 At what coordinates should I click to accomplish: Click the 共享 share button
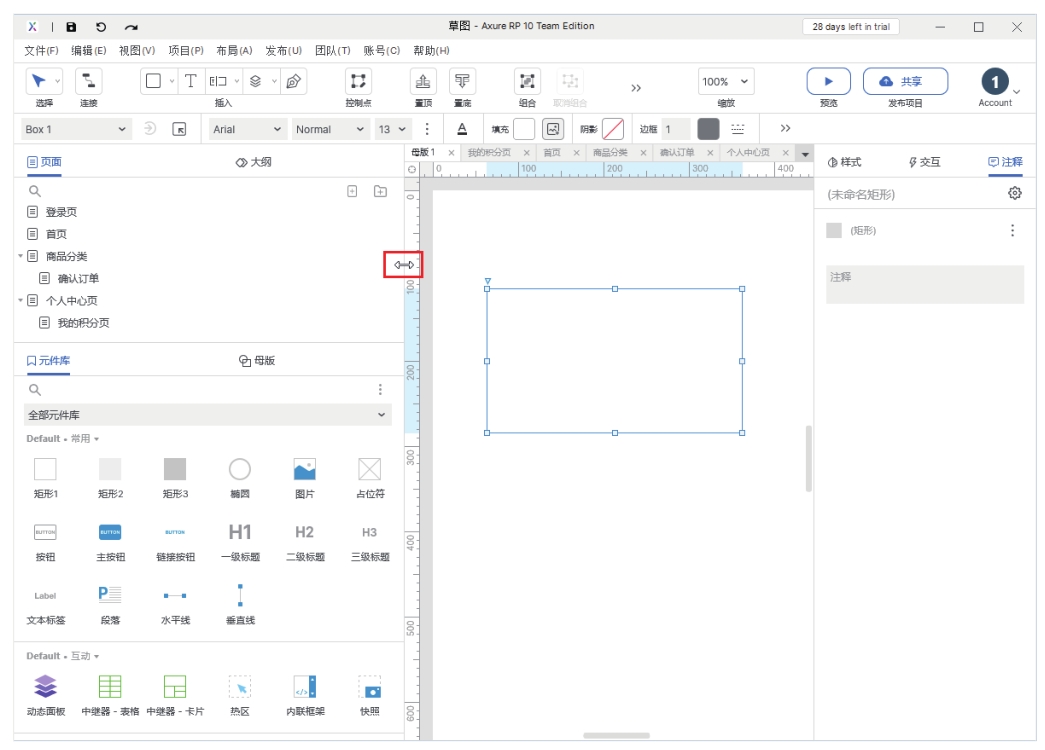(905, 82)
